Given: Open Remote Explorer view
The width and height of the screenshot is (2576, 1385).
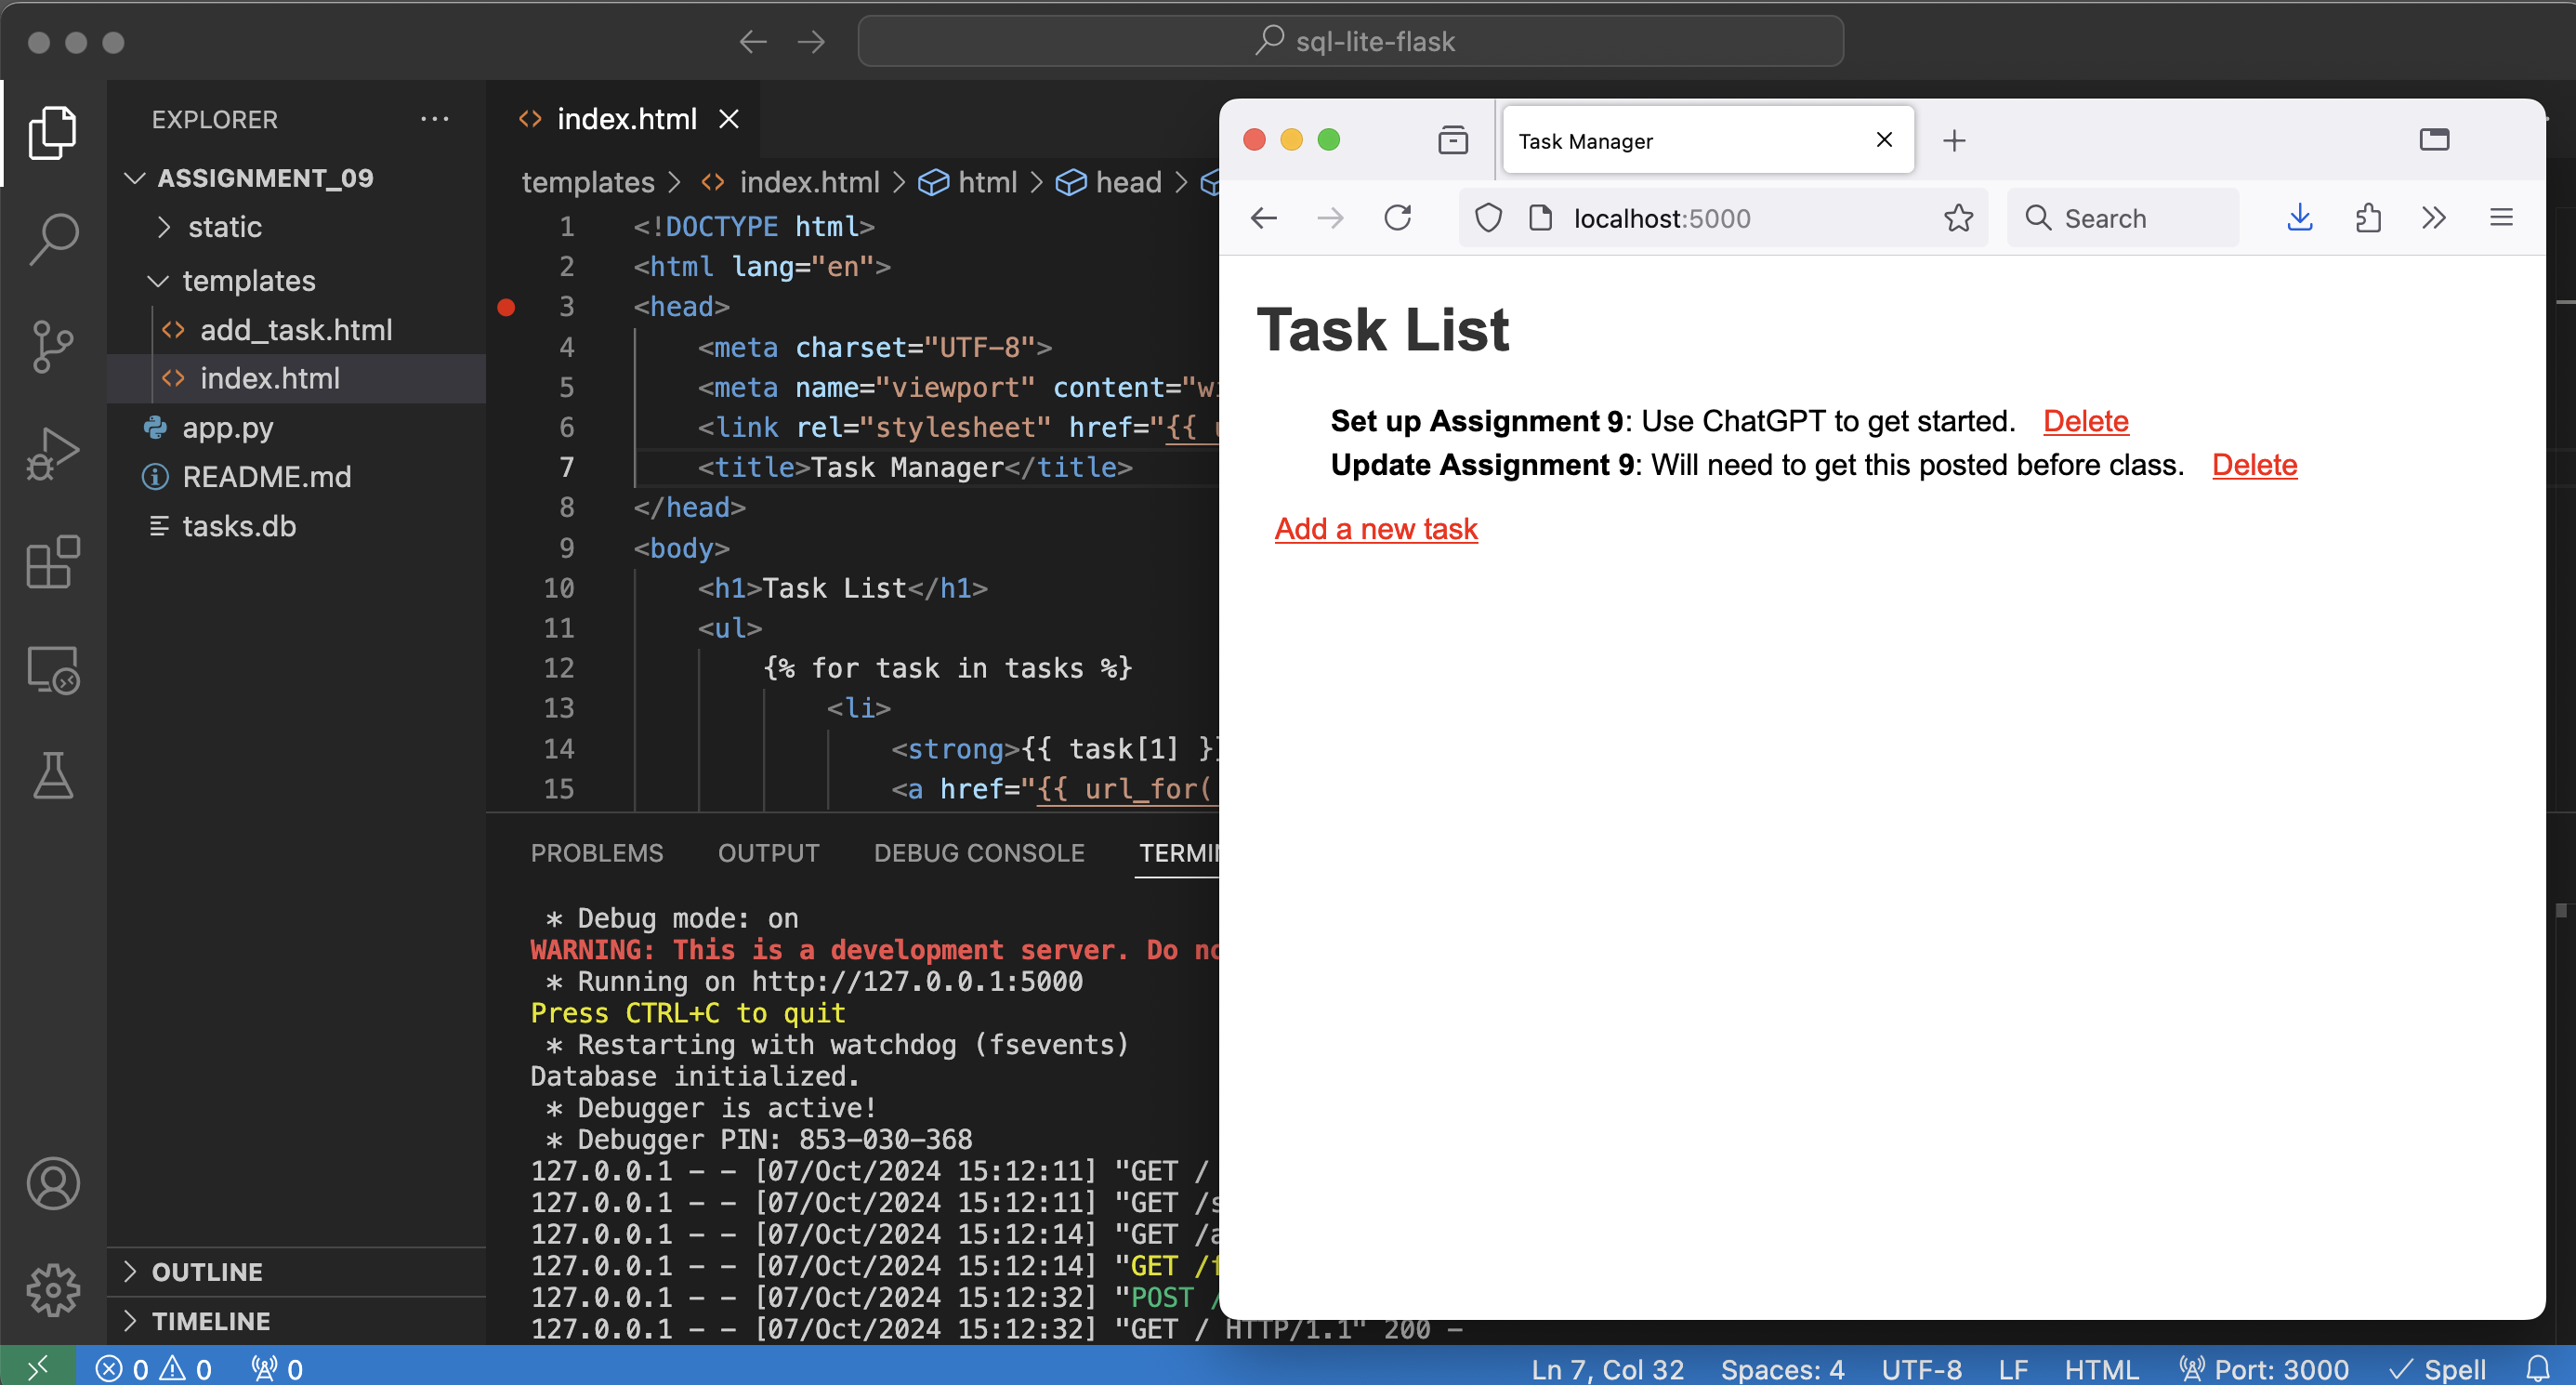Looking at the screenshot, I should (52, 669).
